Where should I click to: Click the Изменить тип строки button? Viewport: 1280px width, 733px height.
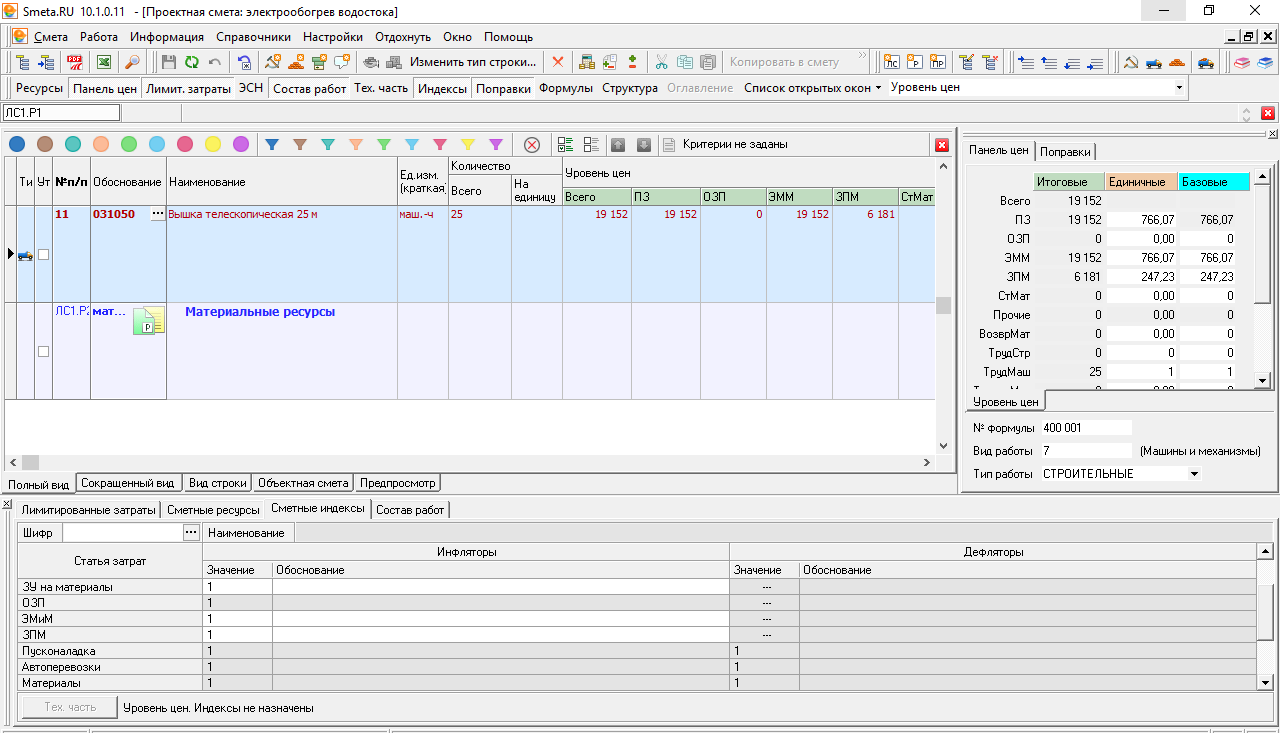473,62
